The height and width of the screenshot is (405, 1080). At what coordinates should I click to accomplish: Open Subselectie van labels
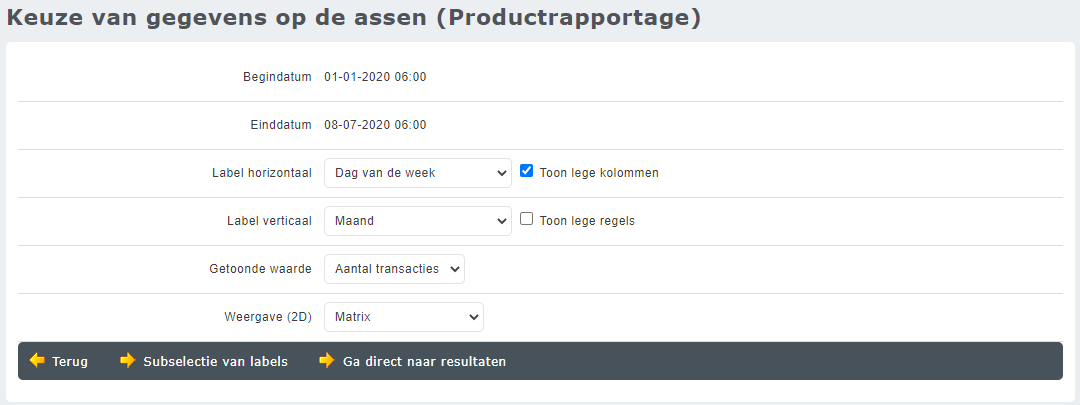[x=215, y=362]
